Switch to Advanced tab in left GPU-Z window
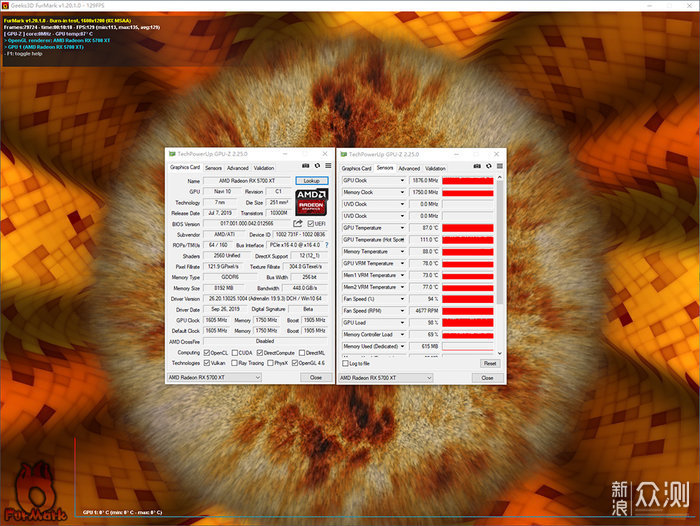700x526 pixels. click(238, 168)
